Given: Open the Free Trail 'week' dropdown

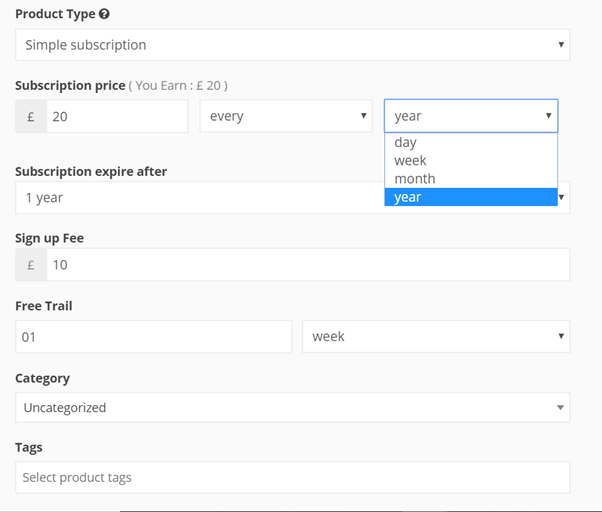Looking at the screenshot, I should [x=435, y=337].
